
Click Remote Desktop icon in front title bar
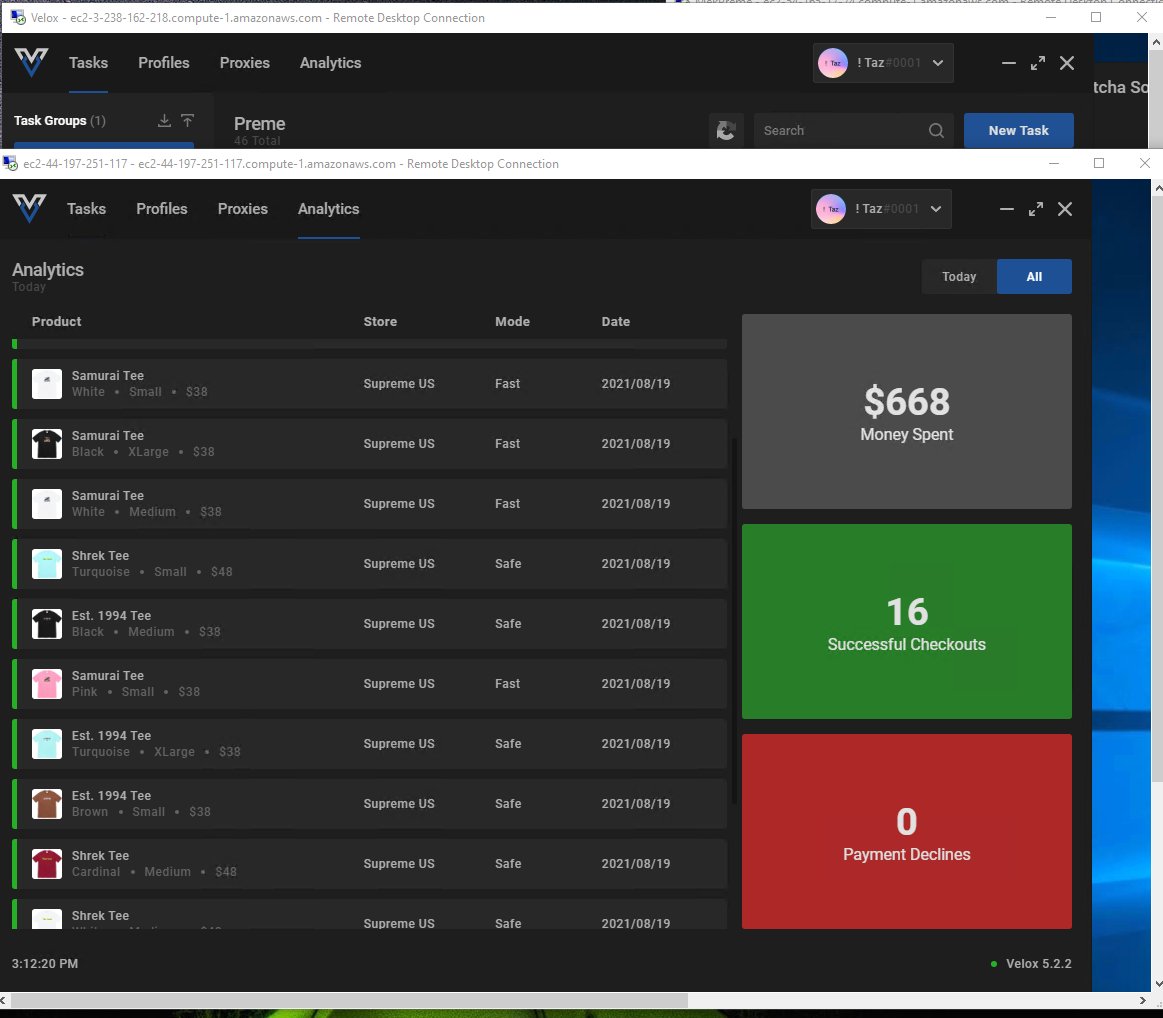pyautogui.click(x=10, y=163)
